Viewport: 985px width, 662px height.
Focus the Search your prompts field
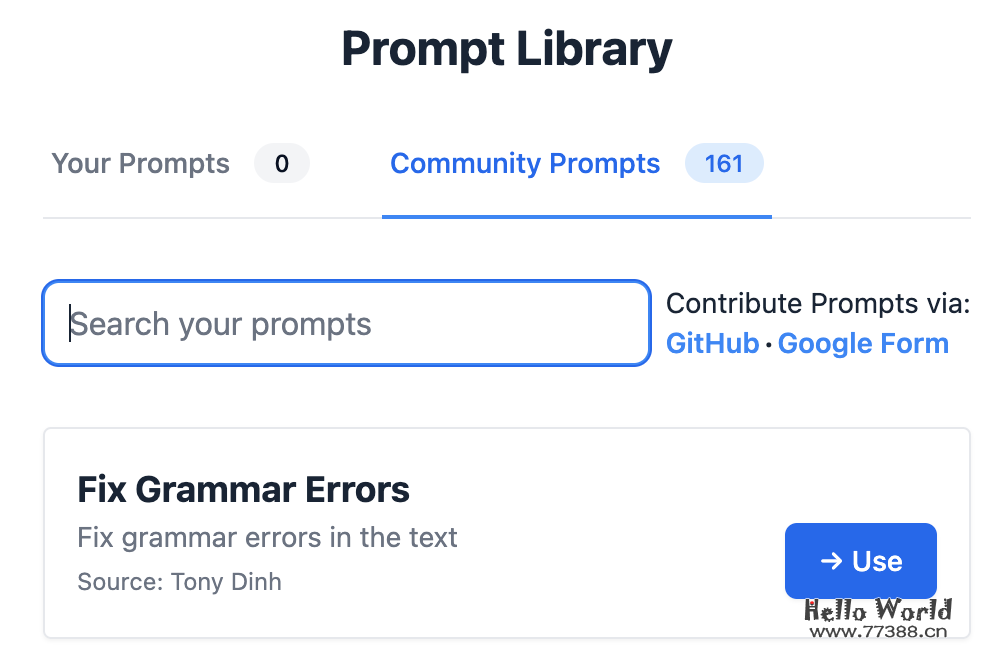(346, 324)
